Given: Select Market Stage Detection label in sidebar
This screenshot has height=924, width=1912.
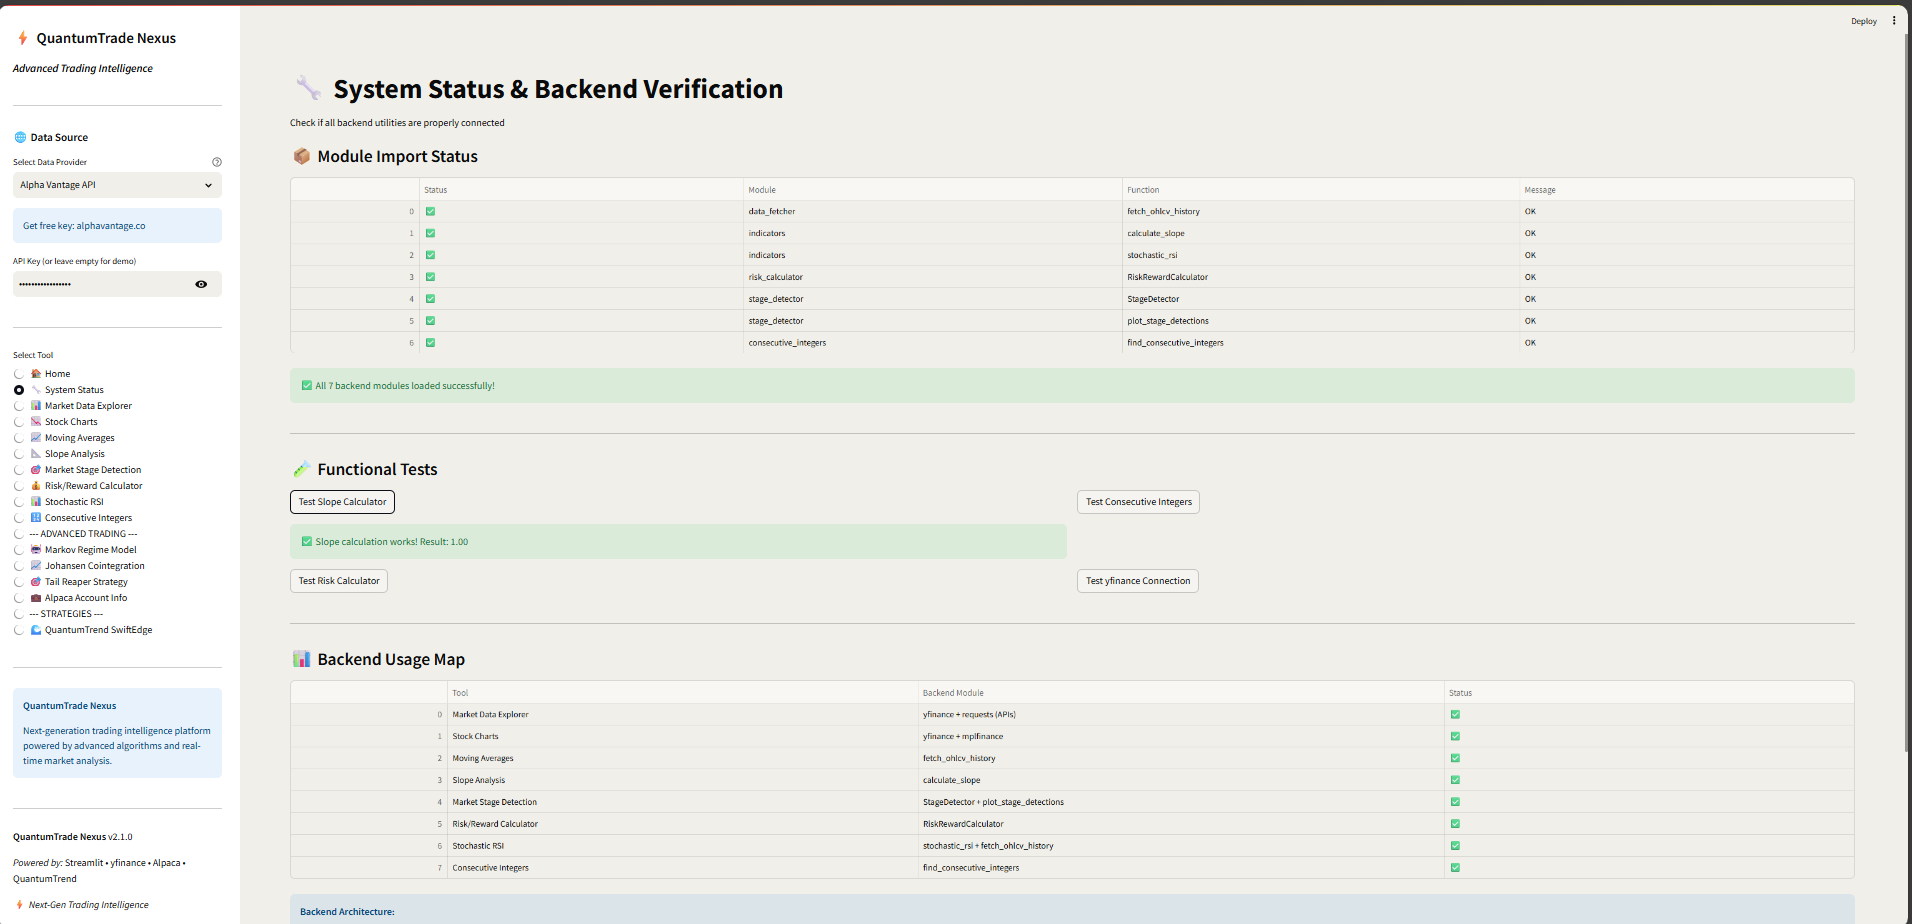Looking at the screenshot, I should tap(93, 470).
